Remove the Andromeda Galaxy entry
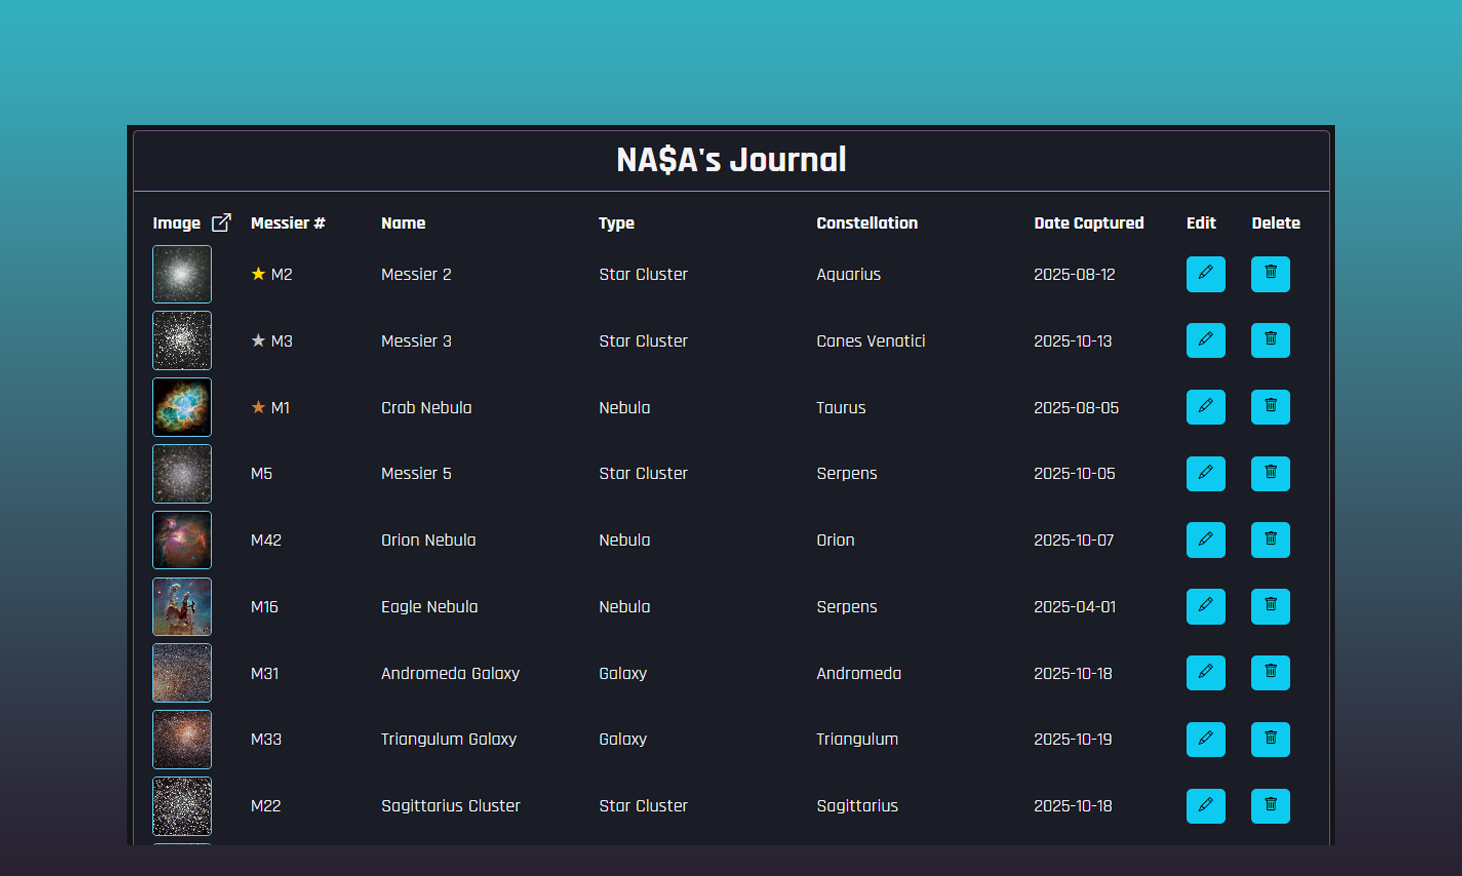The height and width of the screenshot is (876, 1462). pyautogui.click(x=1270, y=673)
